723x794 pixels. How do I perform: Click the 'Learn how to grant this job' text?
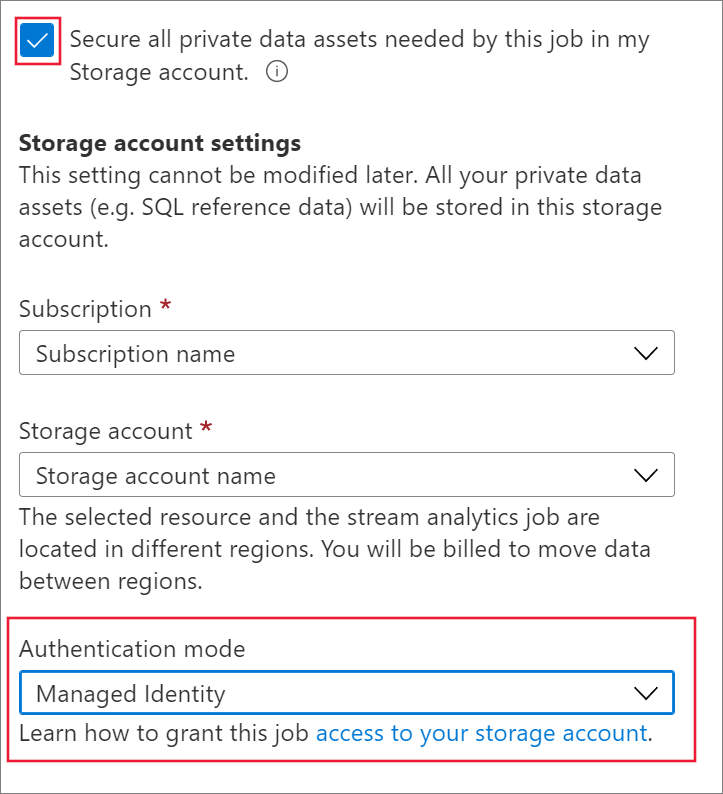165,733
